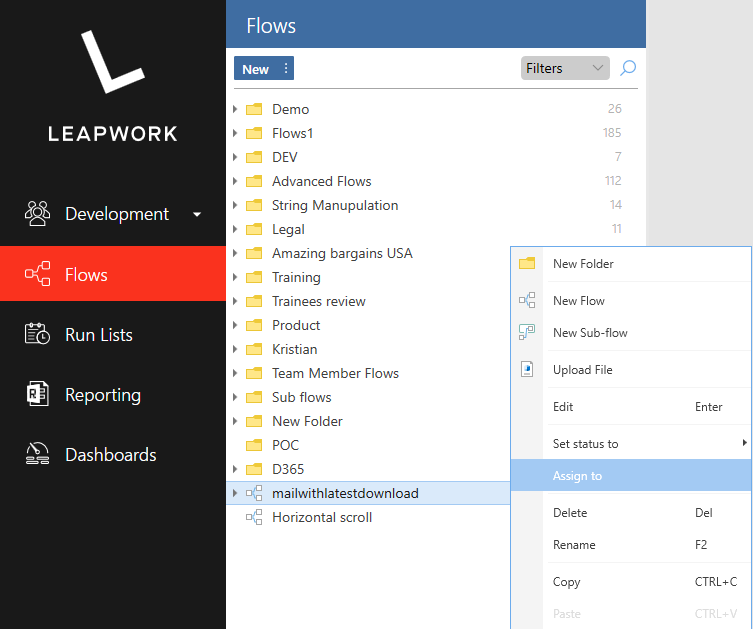Open the Filters dropdown
The height and width of the screenshot is (629, 753).
coord(565,68)
